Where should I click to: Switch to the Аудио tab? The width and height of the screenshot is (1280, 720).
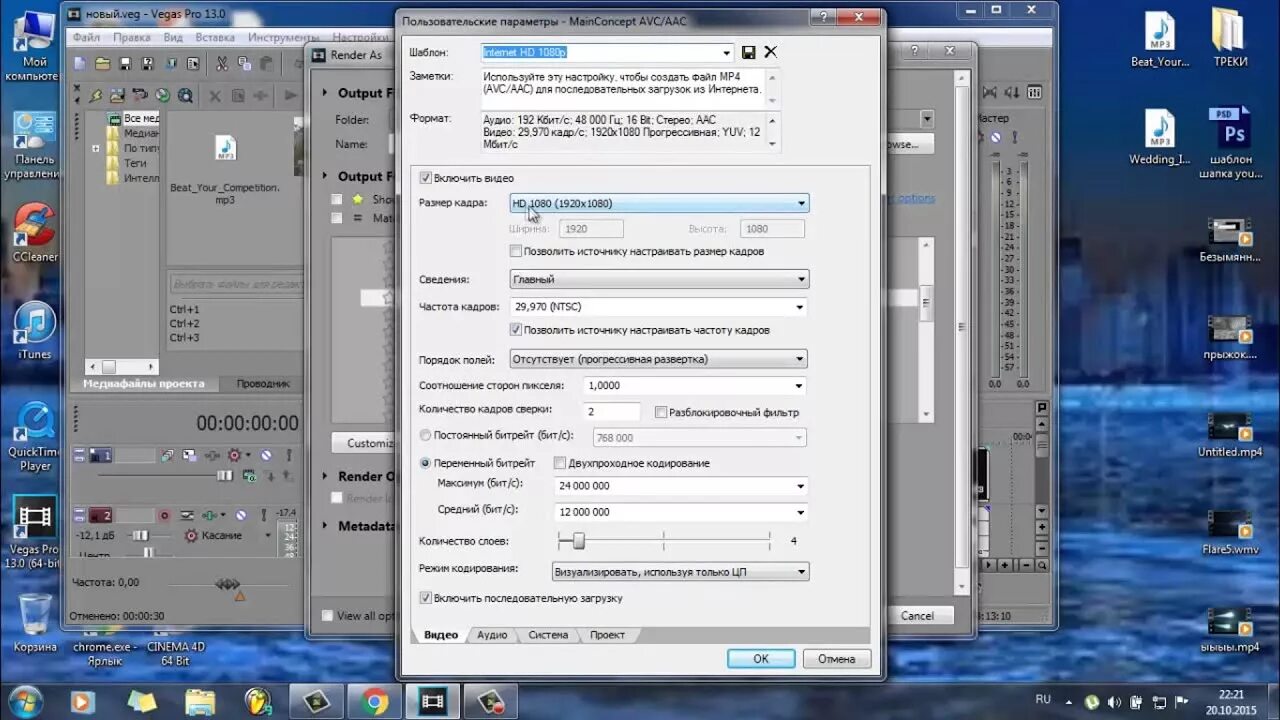(492, 635)
